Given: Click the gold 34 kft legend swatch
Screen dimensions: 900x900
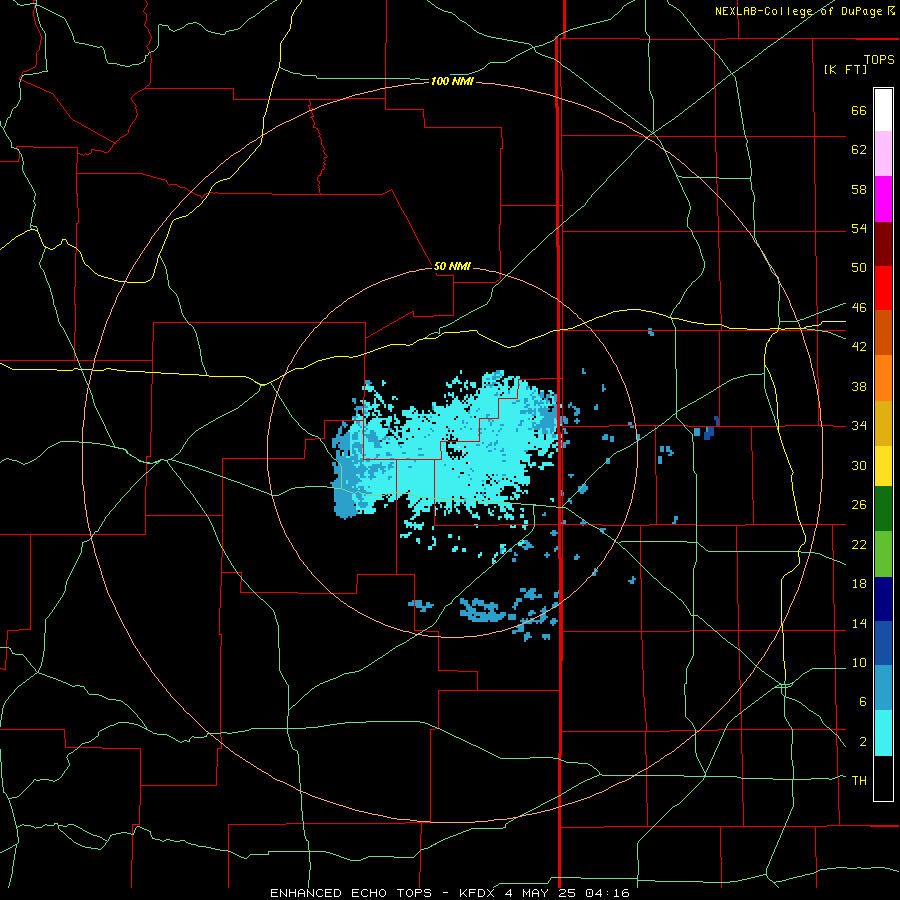Looking at the screenshot, I should (883, 423).
